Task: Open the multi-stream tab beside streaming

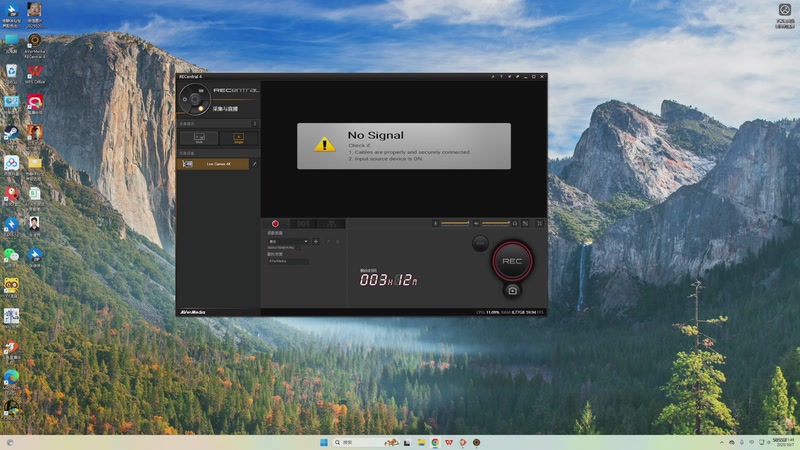Action: click(332, 223)
